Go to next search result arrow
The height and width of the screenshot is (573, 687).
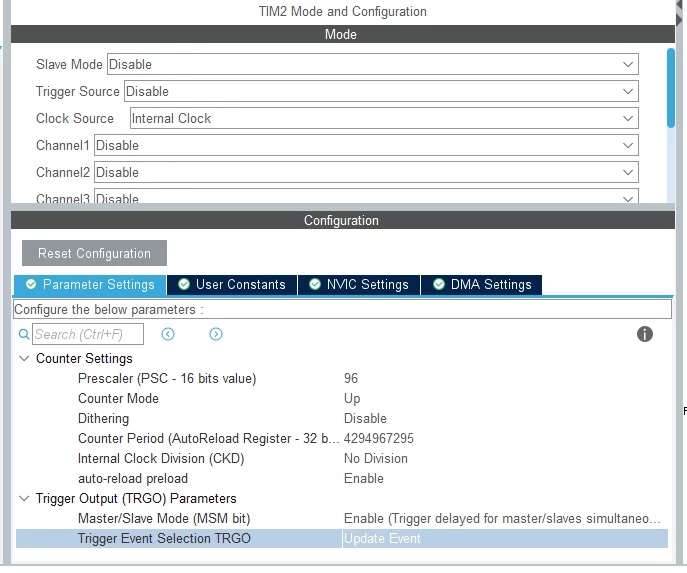pyautogui.click(x=216, y=335)
